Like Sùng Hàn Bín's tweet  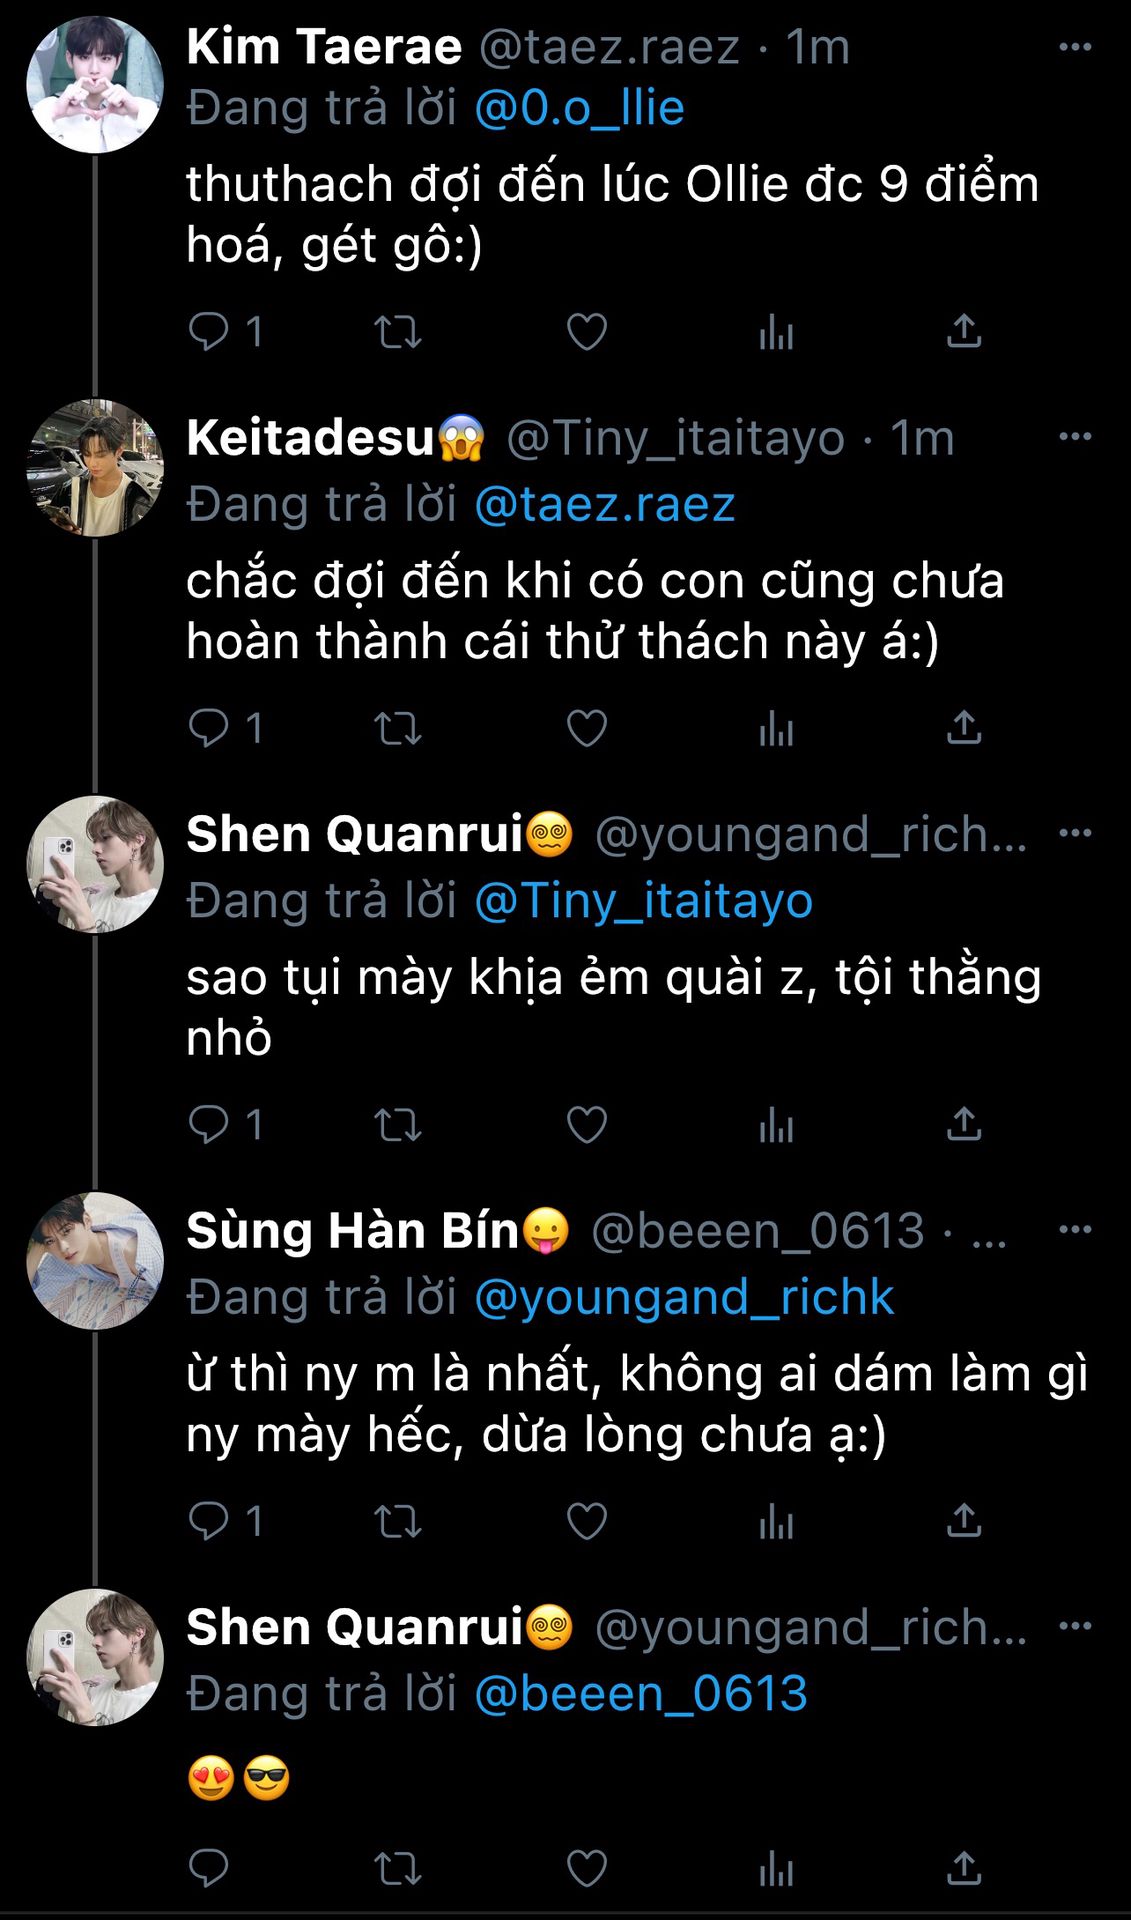click(586, 1521)
